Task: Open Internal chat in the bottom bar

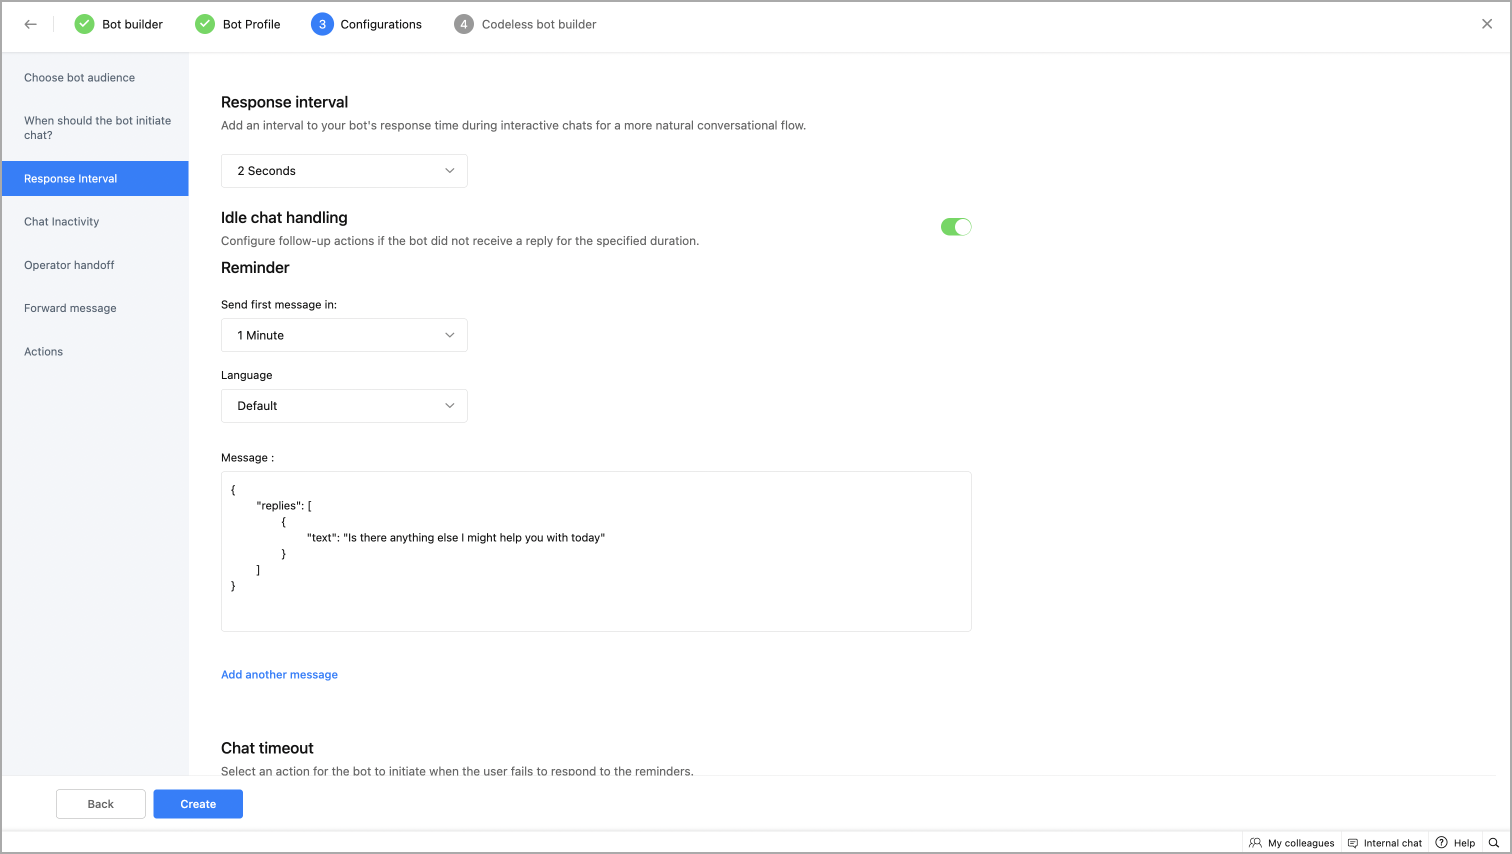Action: (1384, 843)
